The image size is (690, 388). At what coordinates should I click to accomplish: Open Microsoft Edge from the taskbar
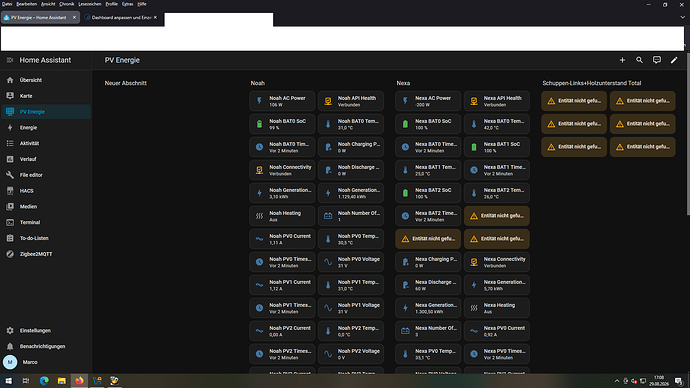(44, 381)
